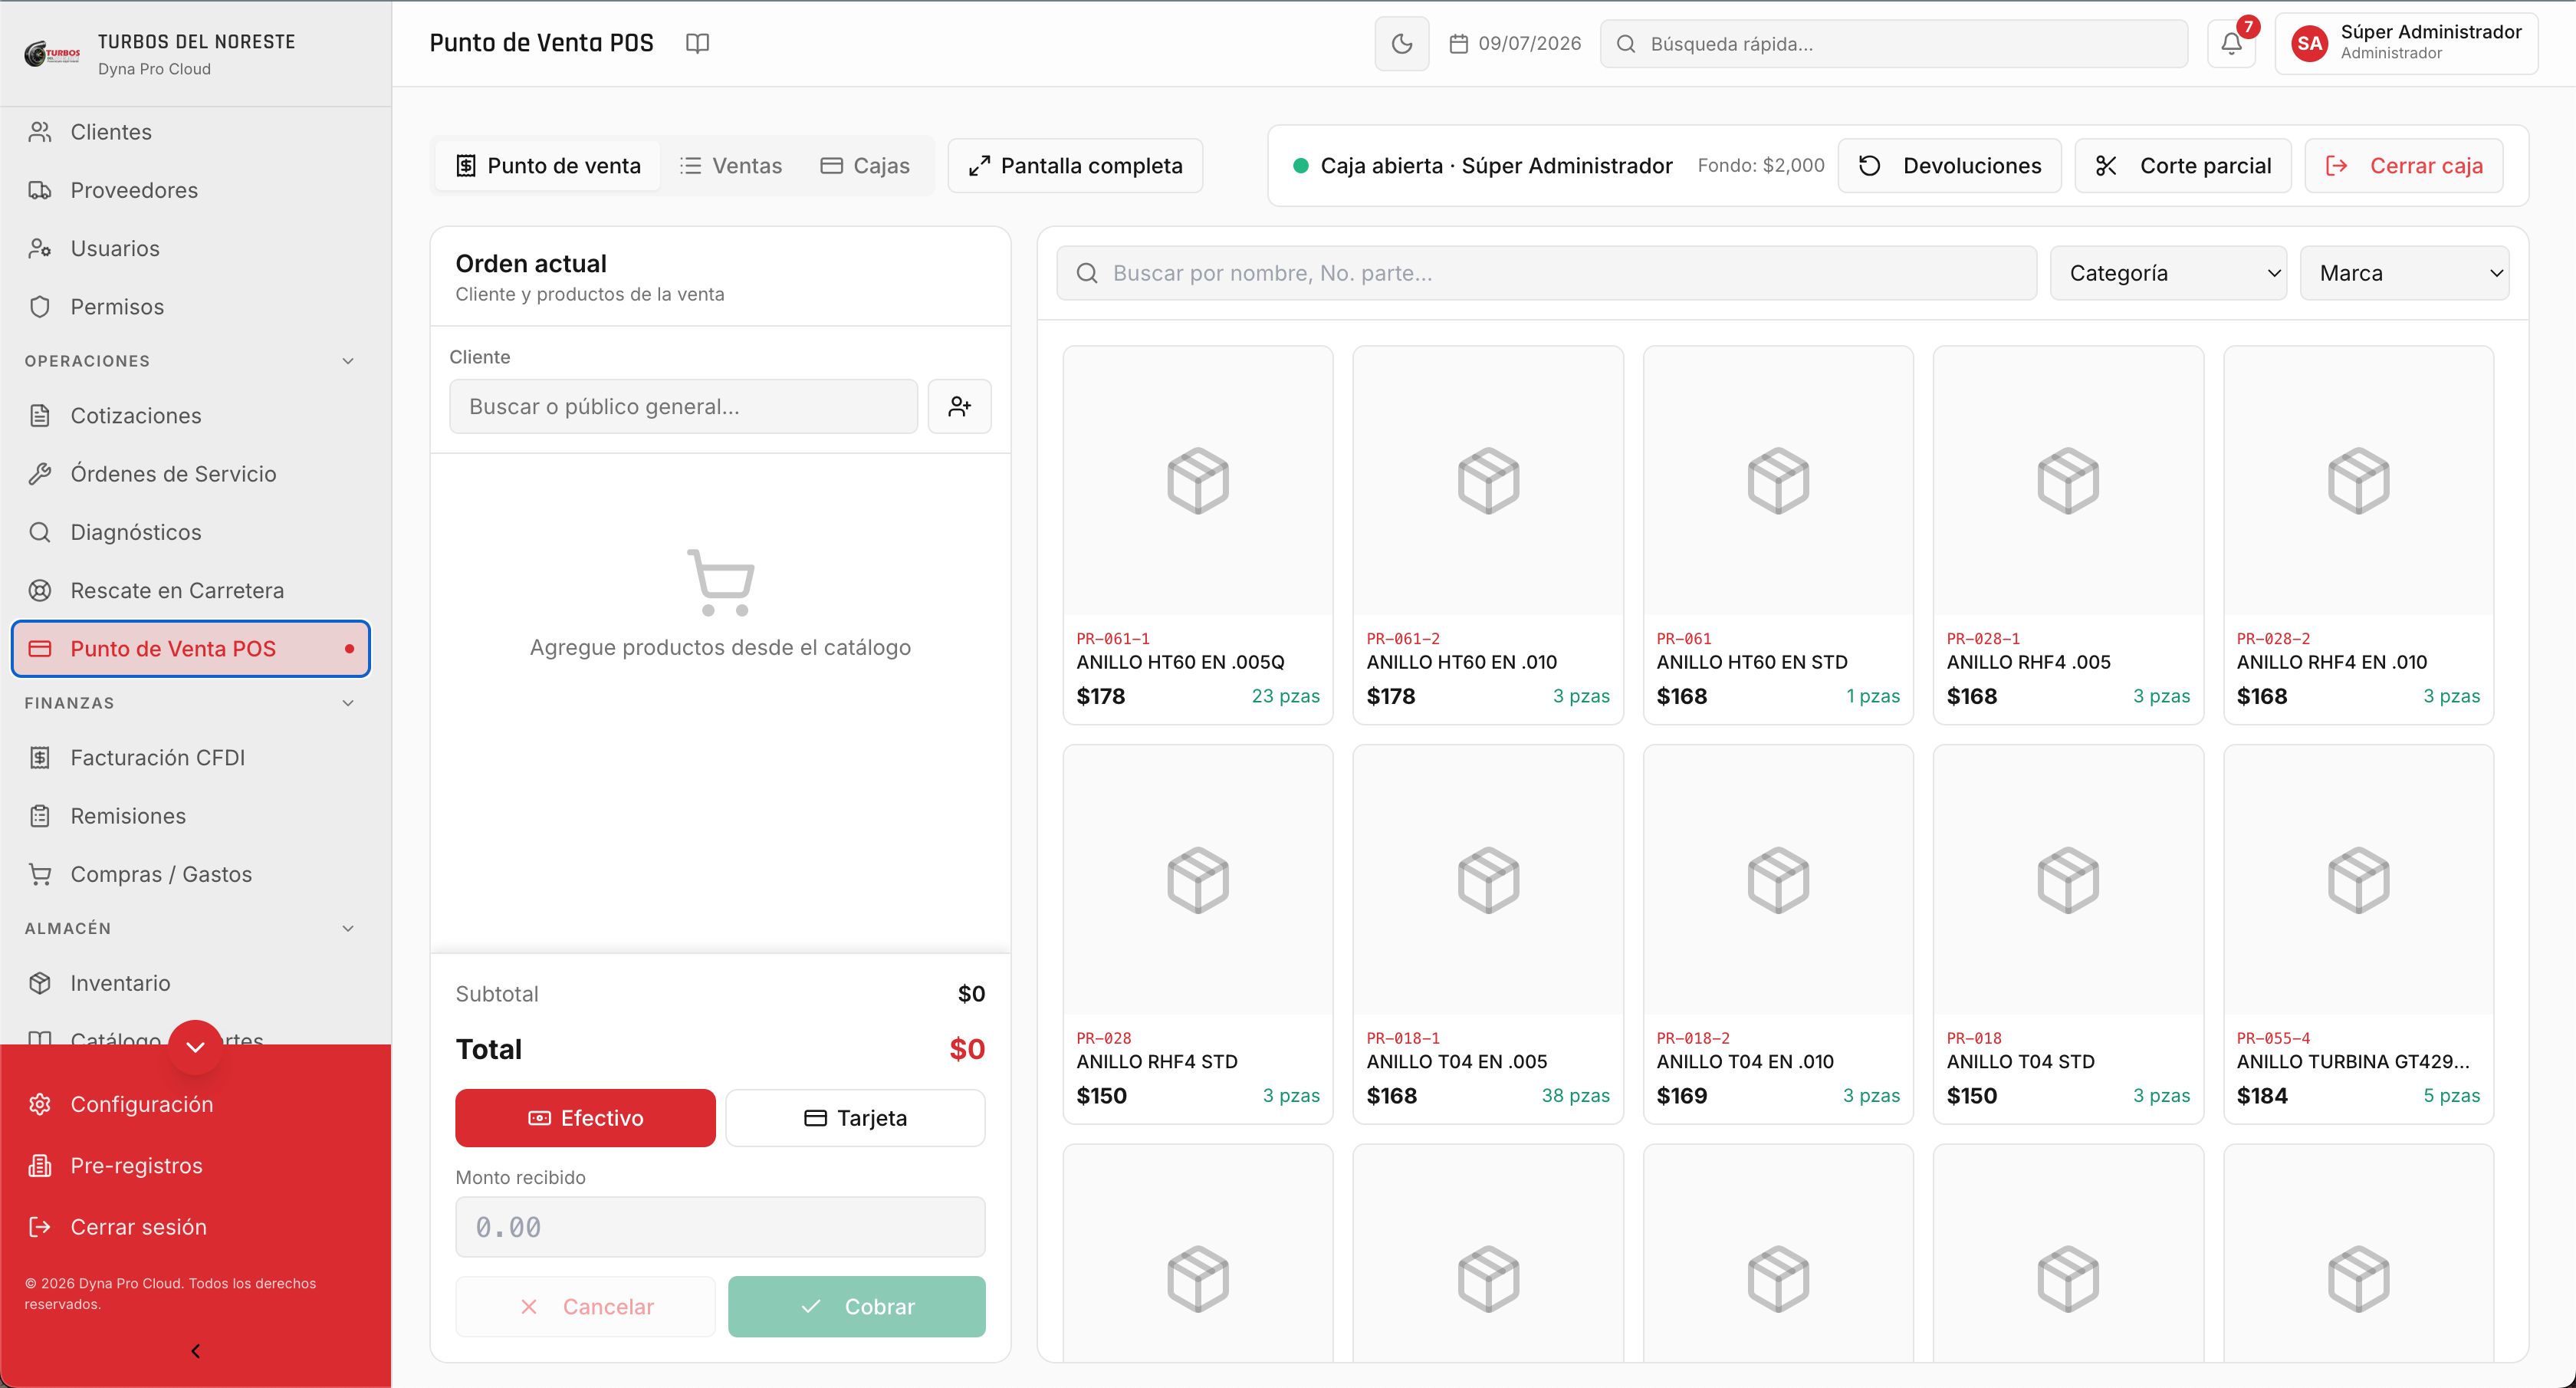Screen dimensions: 2576x1388
Task: Add ANILLO T04 EN .010 product card
Action: pos(1778,934)
